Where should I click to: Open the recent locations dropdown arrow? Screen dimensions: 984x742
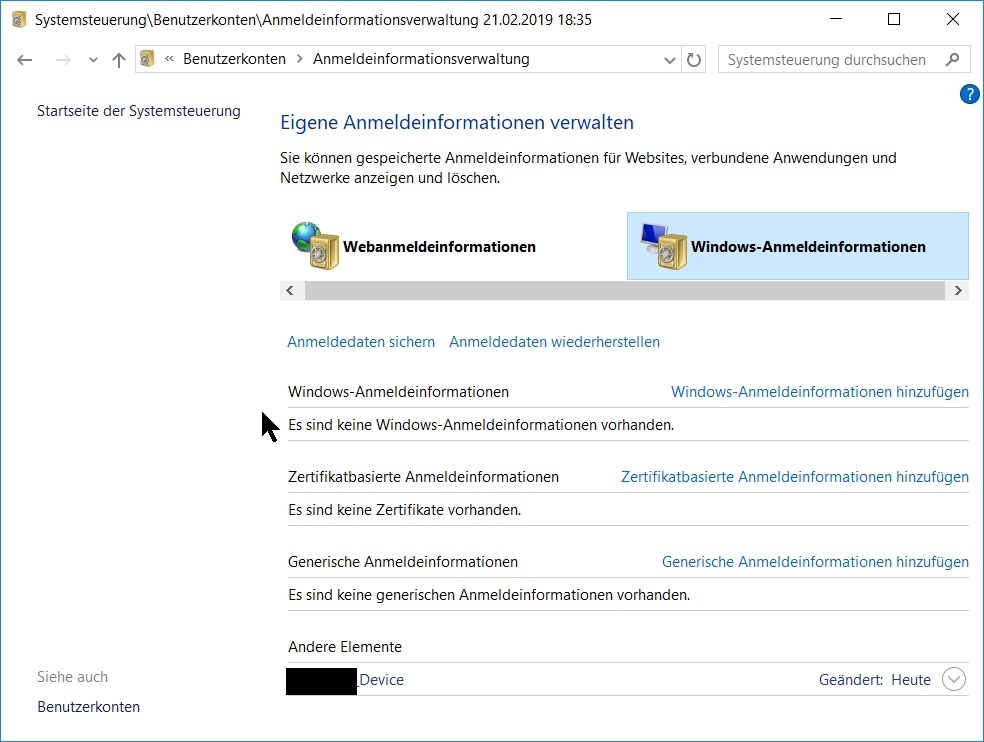coord(93,60)
